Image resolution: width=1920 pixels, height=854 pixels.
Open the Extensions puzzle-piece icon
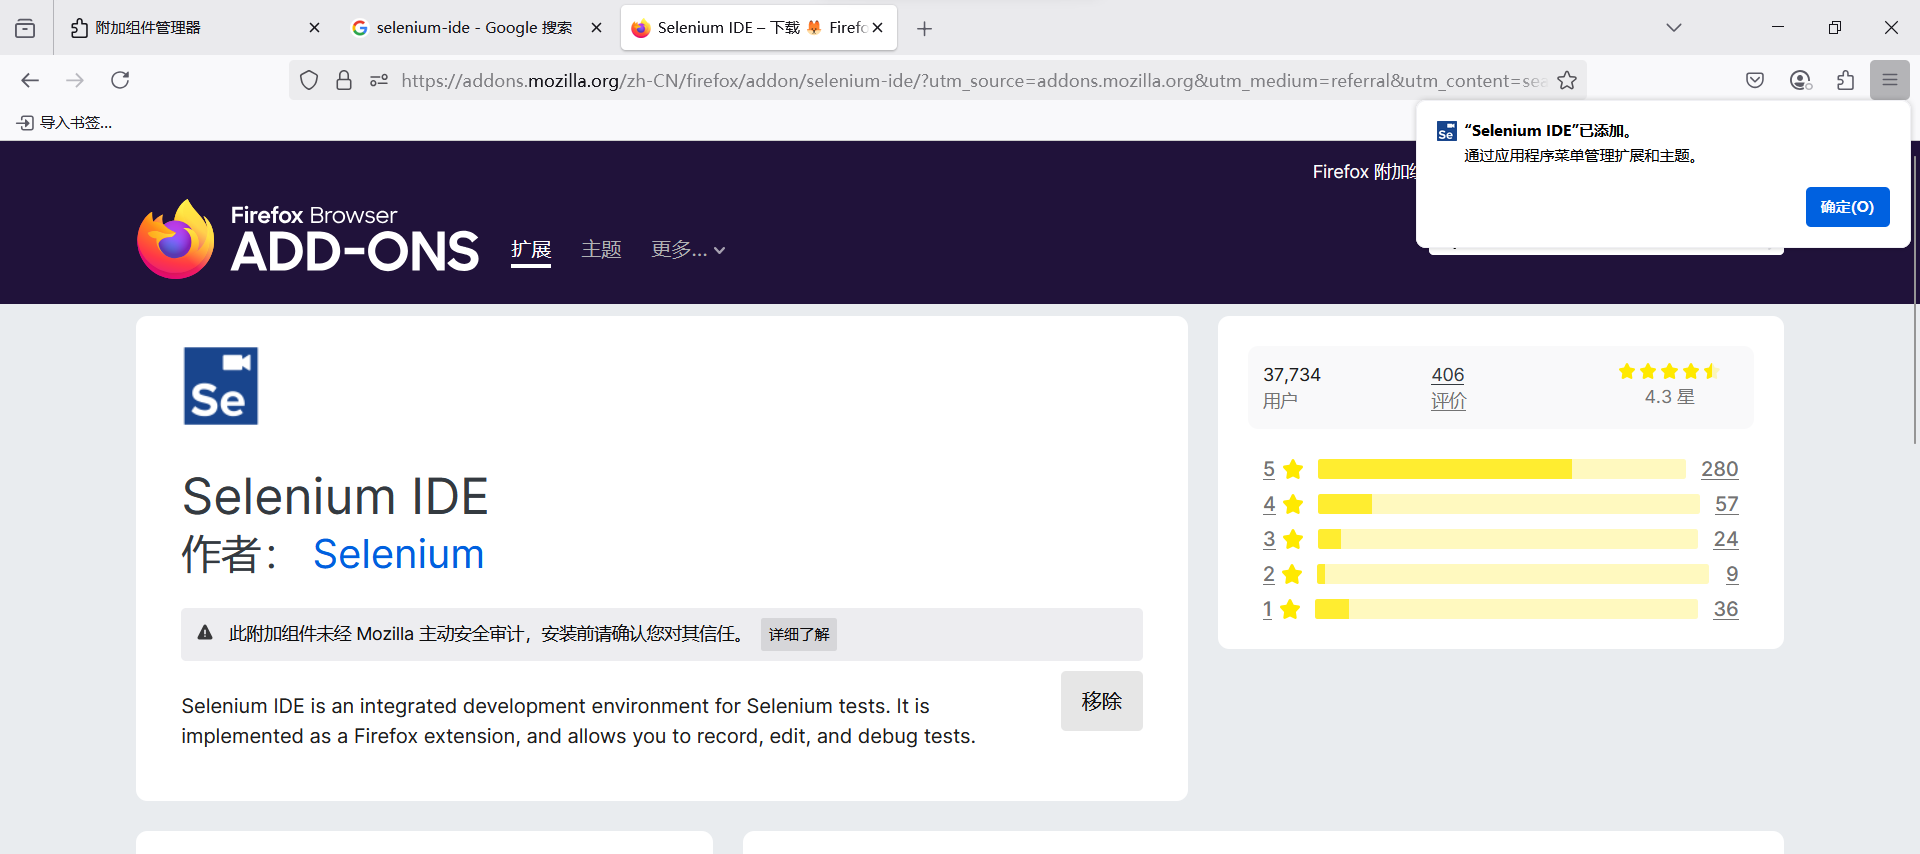click(x=1845, y=80)
